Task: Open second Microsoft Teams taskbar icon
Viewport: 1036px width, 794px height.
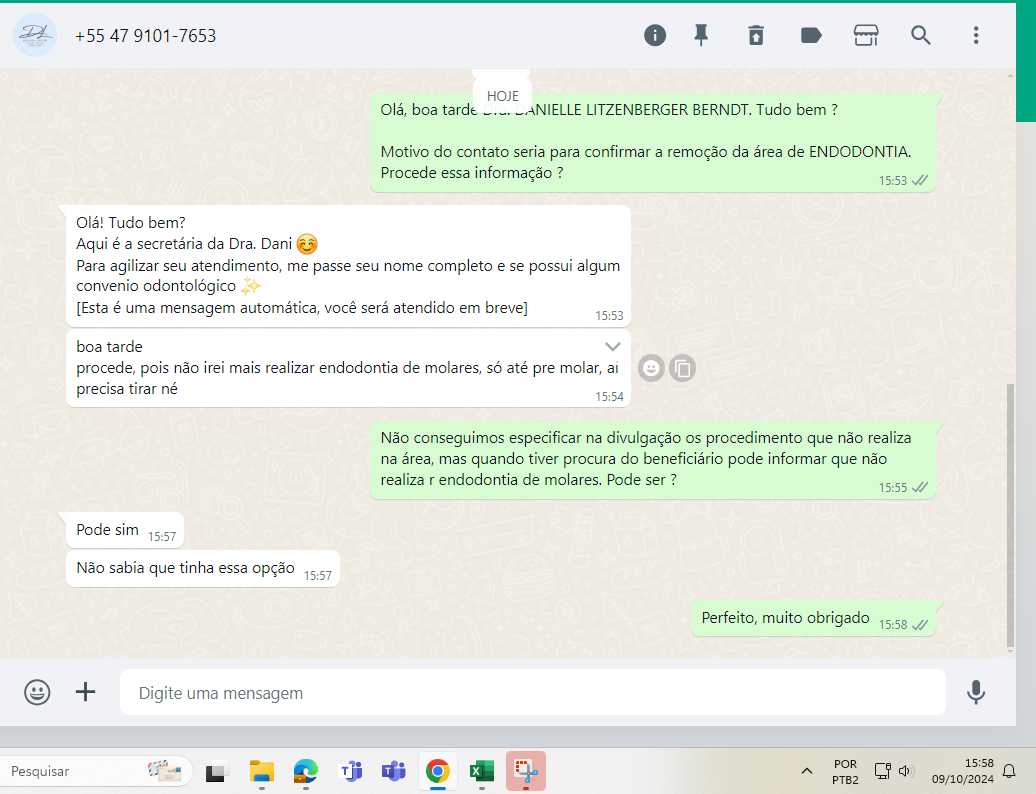Action: point(394,771)
